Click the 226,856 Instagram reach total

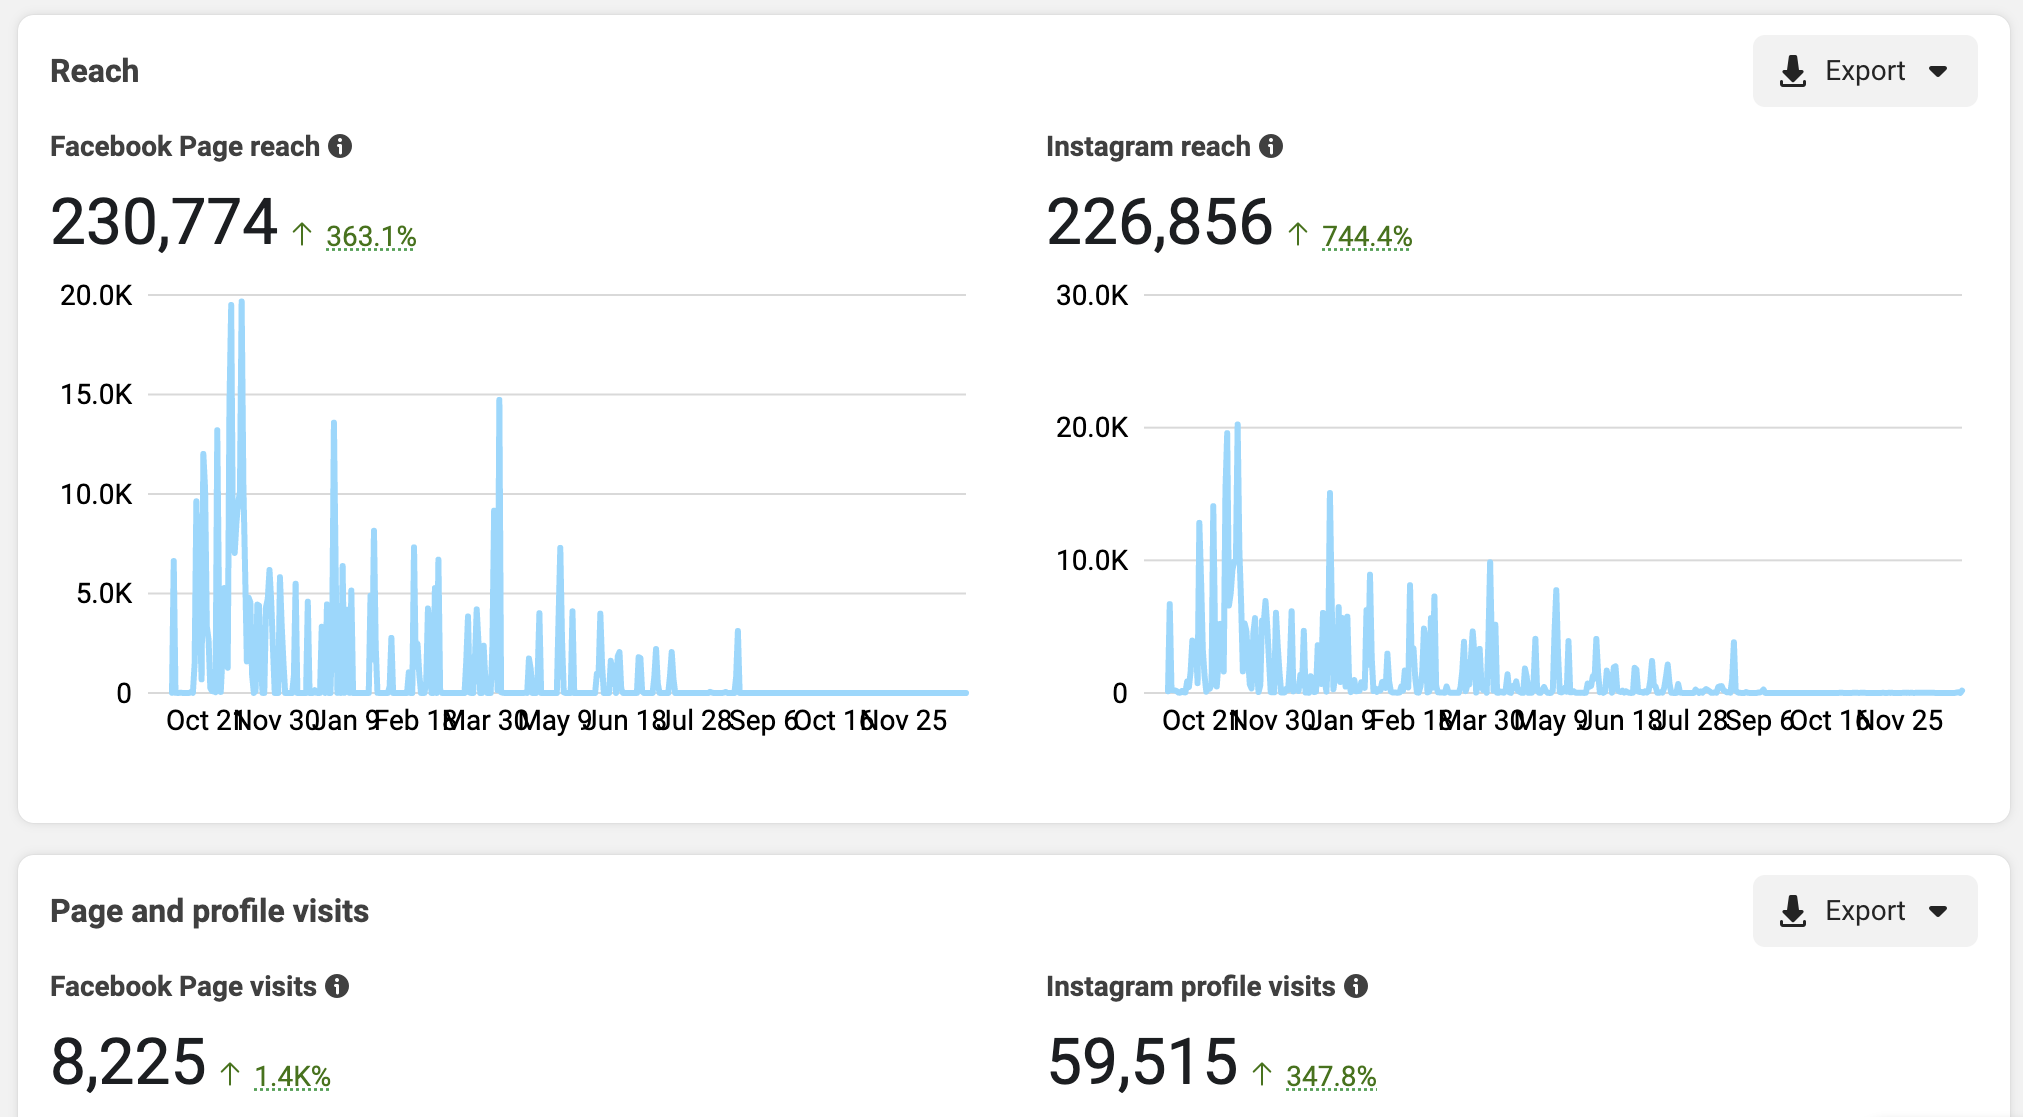tap(1160, 222)
